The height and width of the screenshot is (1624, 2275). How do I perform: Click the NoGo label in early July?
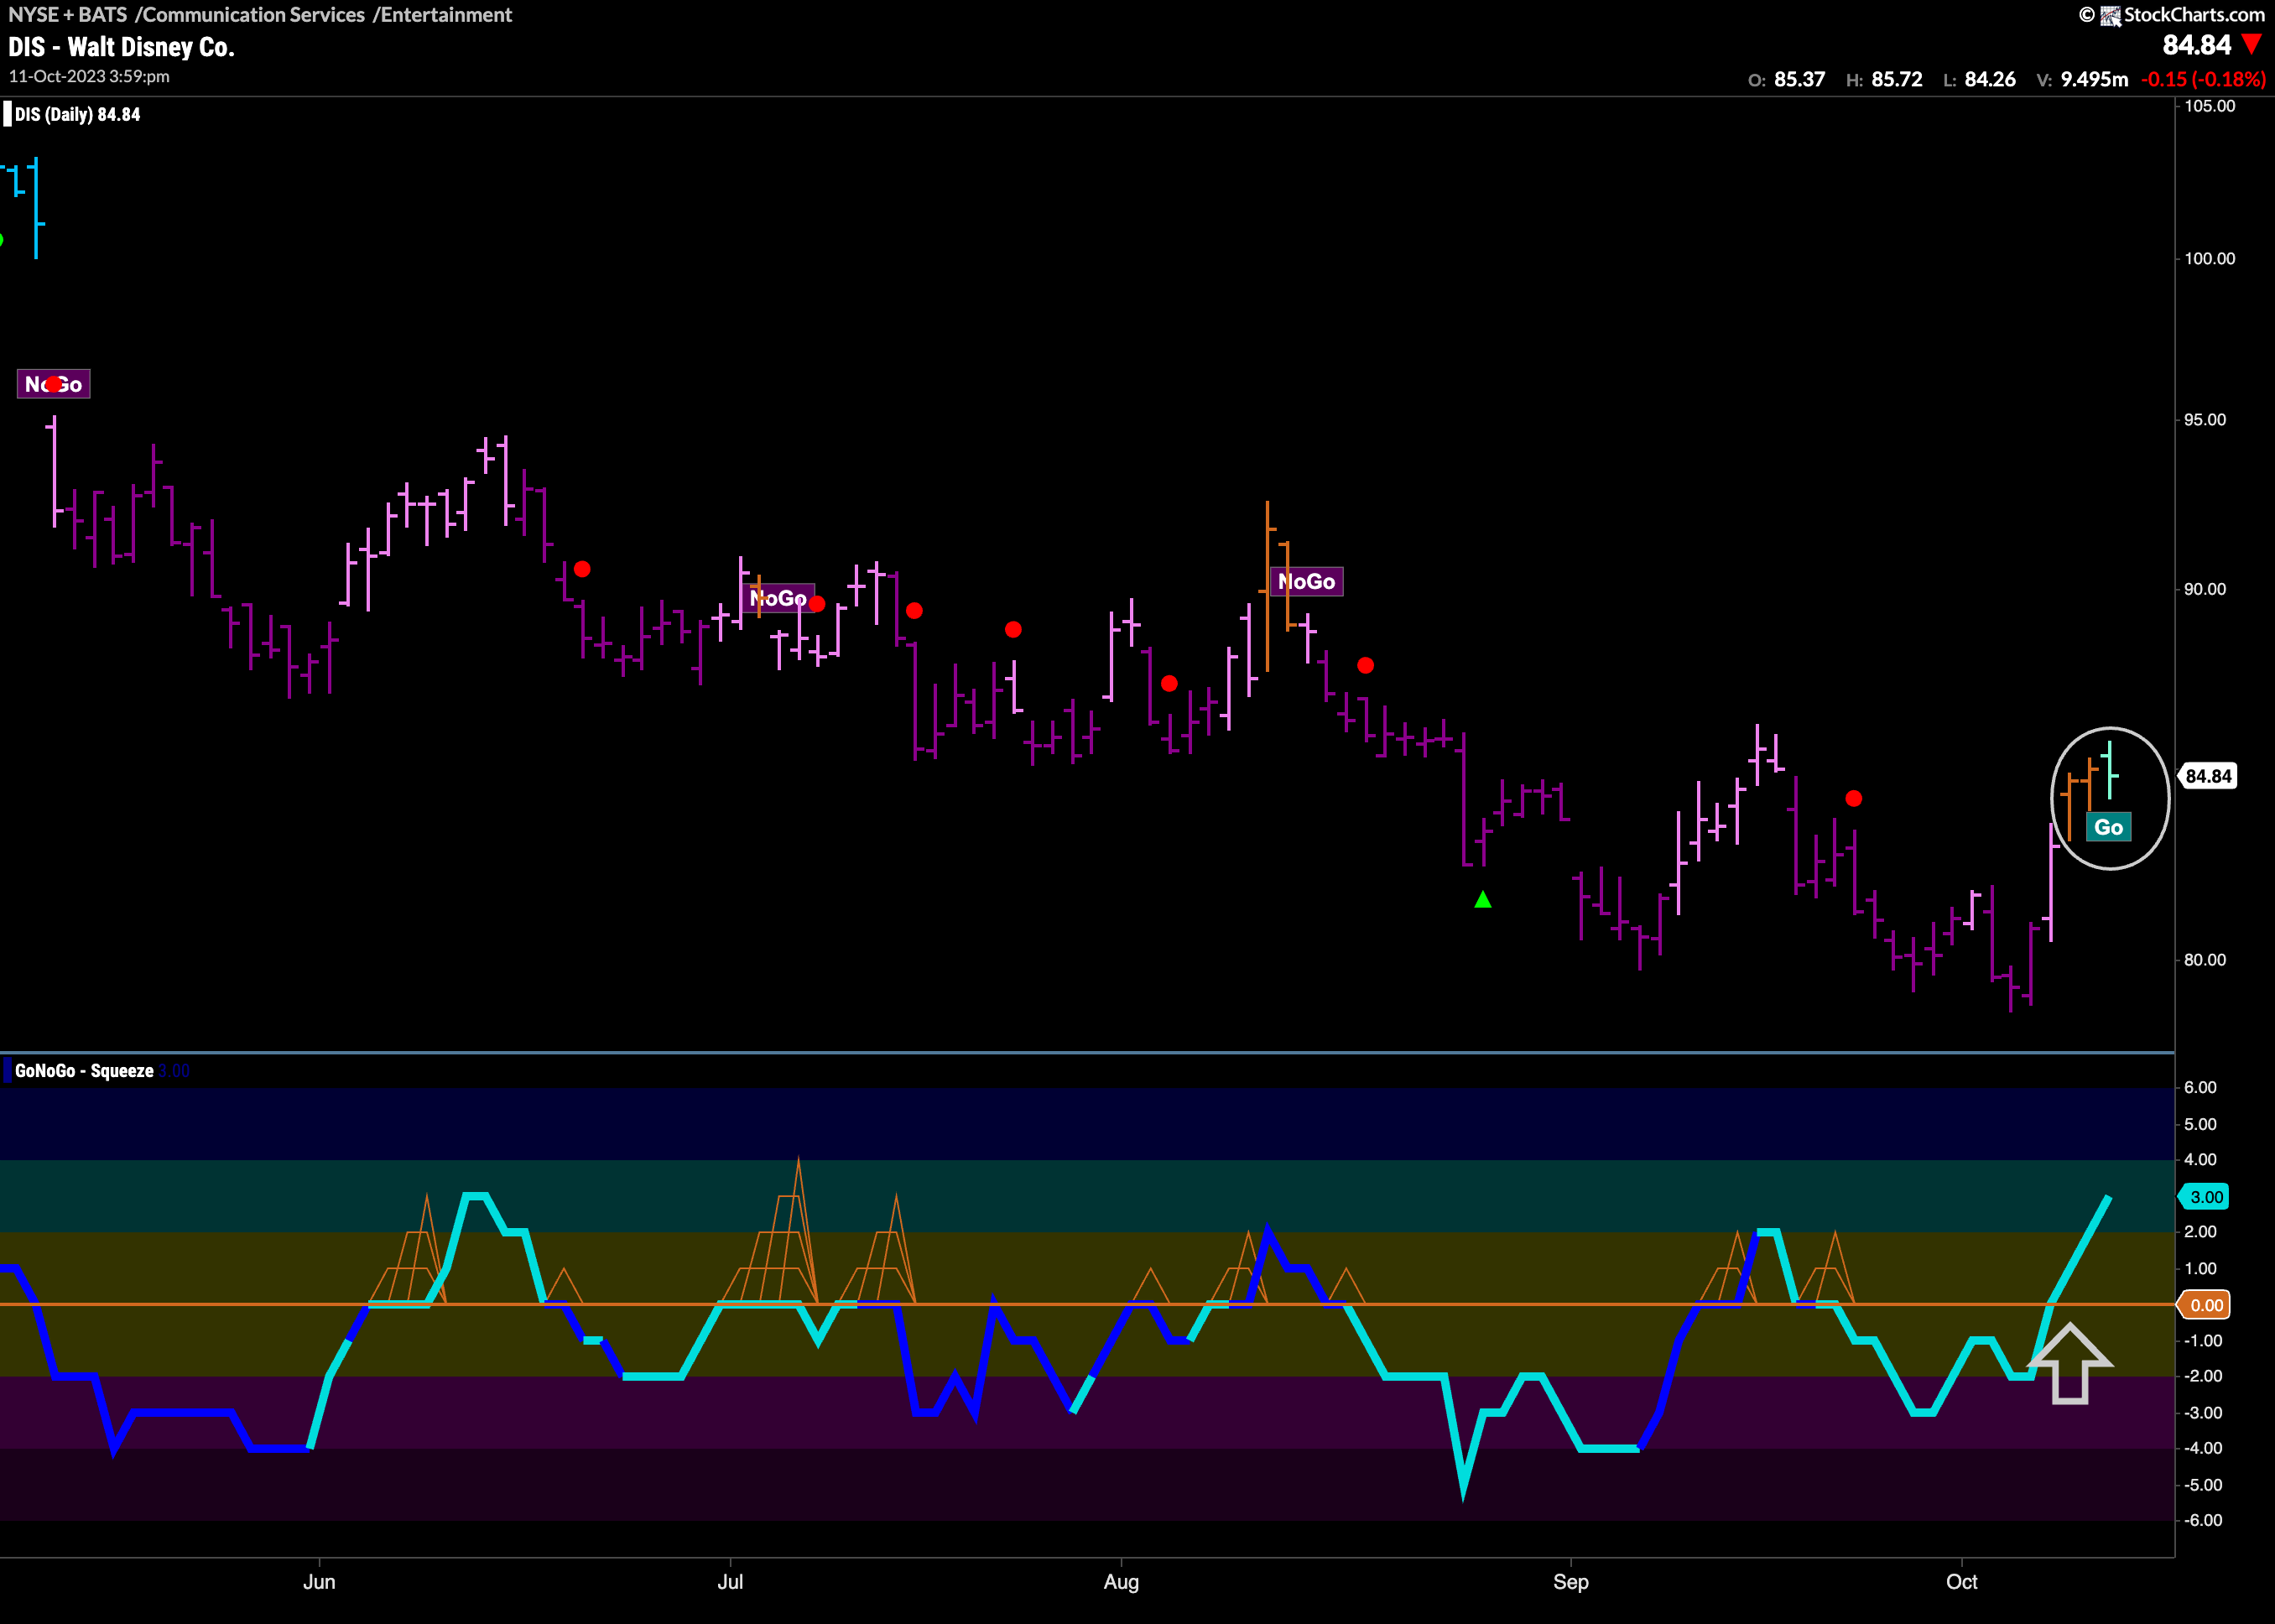tap(778, 598)
